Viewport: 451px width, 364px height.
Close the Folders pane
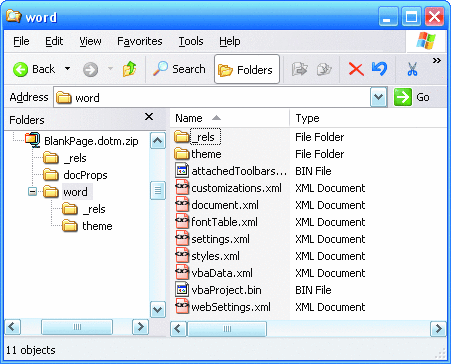pyautogui.click(x=149, y=117)
